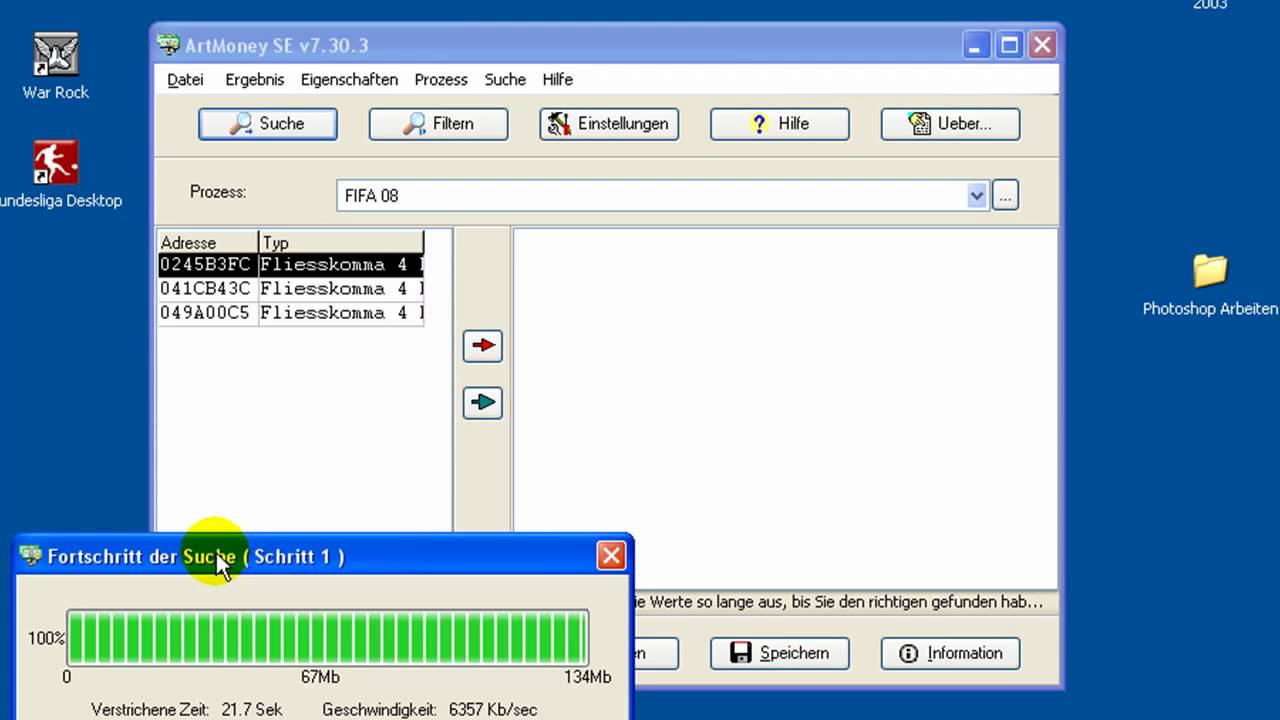Click the Filtern magnifier icon
Screen dimensions: 1280x720
(x=414, y=123)
